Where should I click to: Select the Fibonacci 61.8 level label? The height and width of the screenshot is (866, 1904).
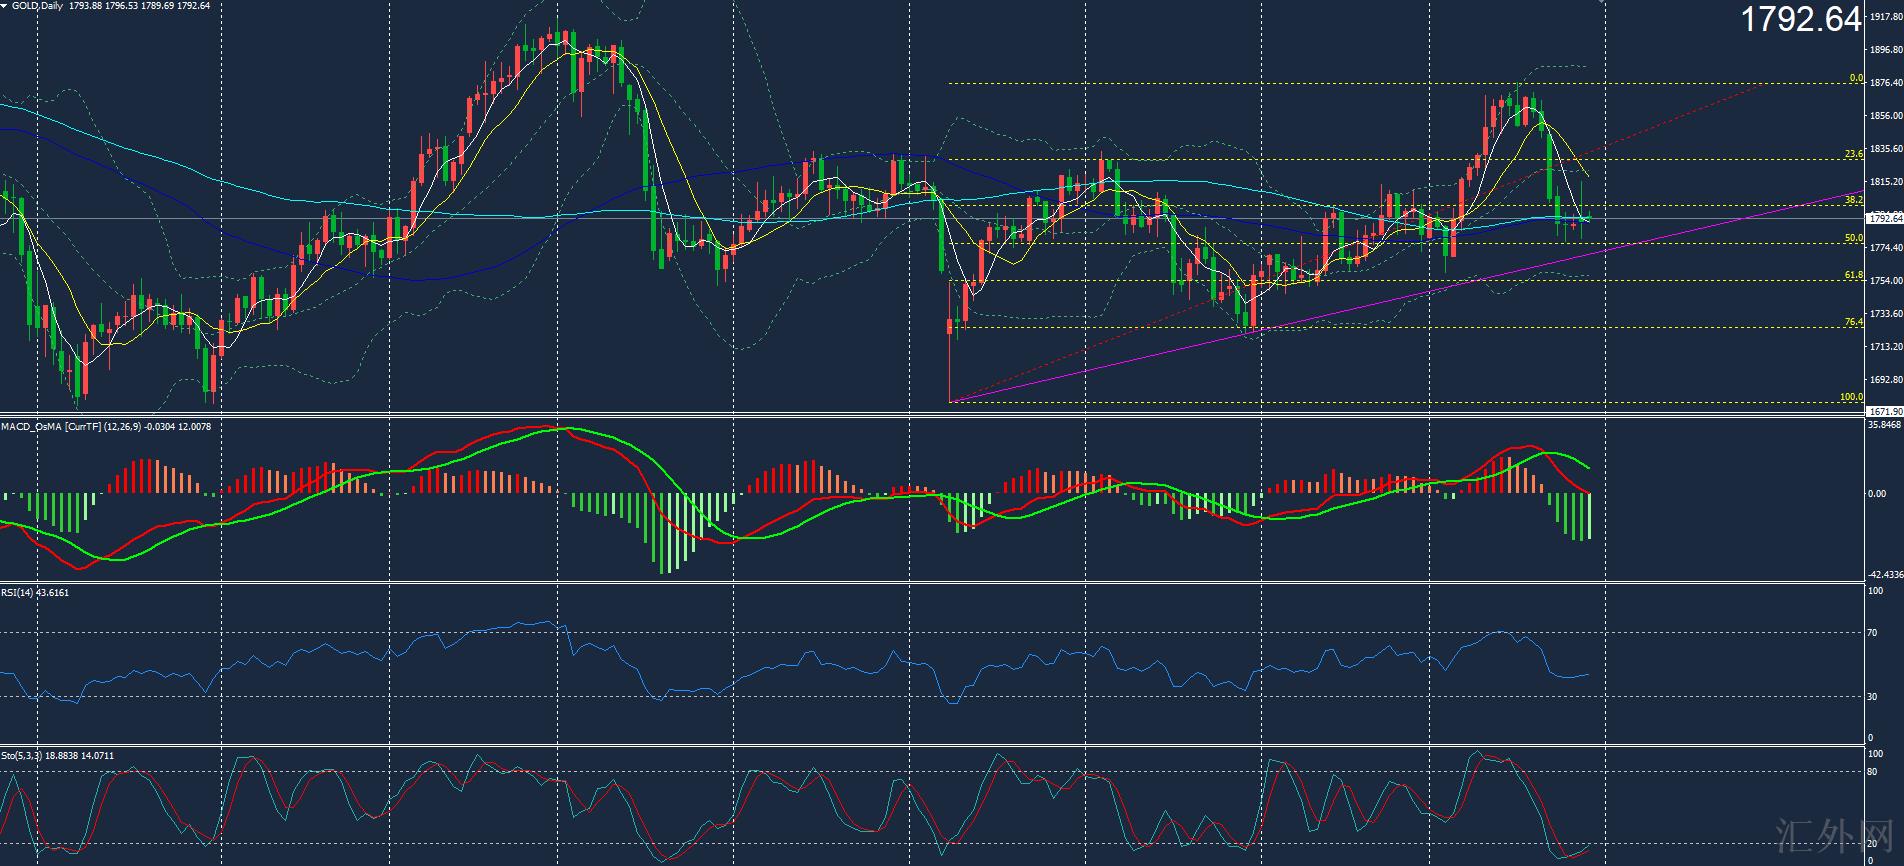1853,275
